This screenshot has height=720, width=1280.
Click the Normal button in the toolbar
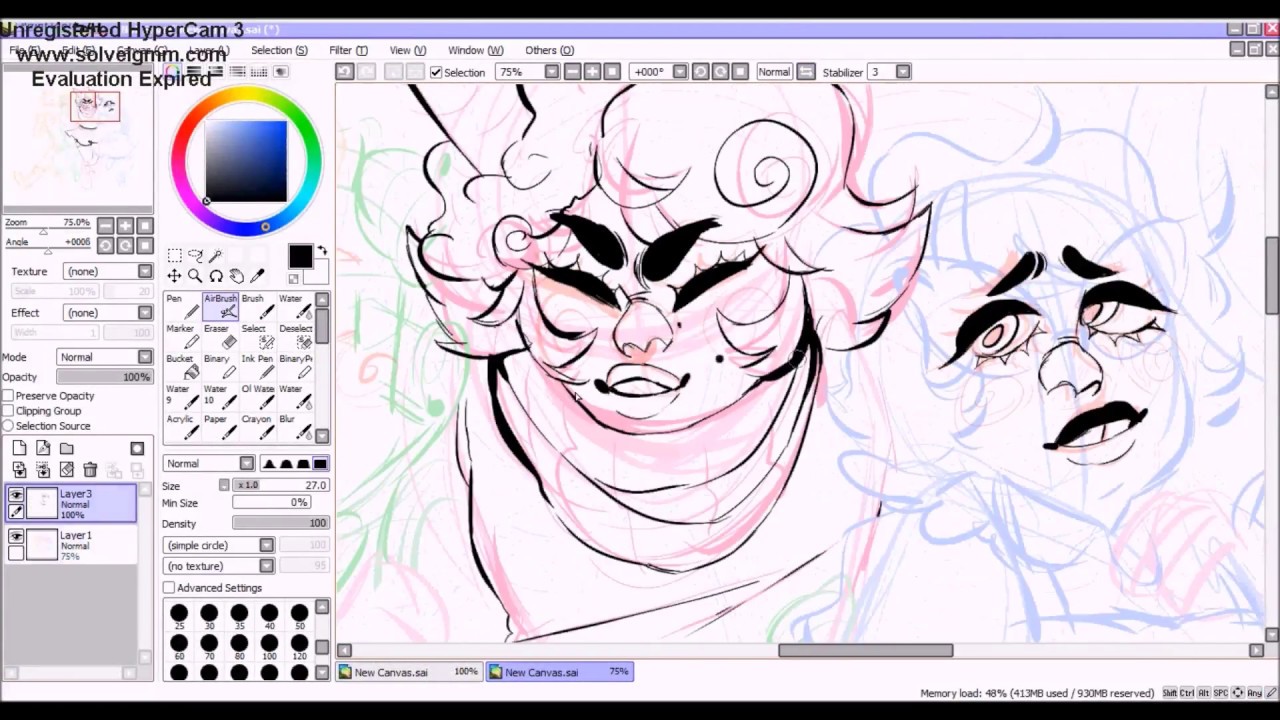click(774, 72)
